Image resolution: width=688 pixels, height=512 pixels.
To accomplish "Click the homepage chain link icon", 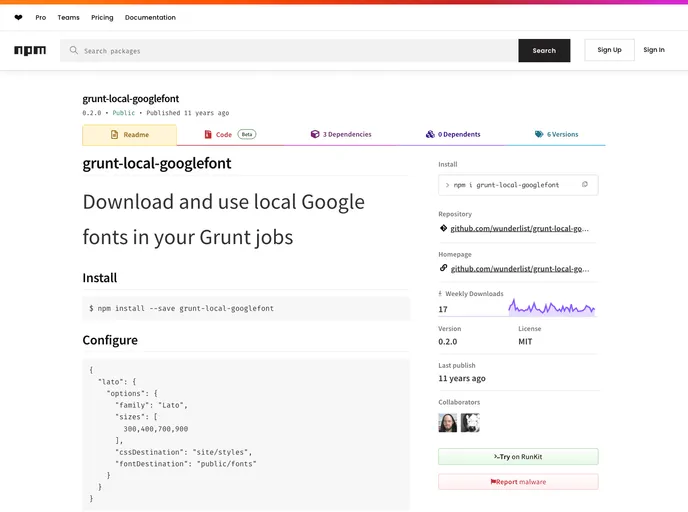I will [444, 268].
